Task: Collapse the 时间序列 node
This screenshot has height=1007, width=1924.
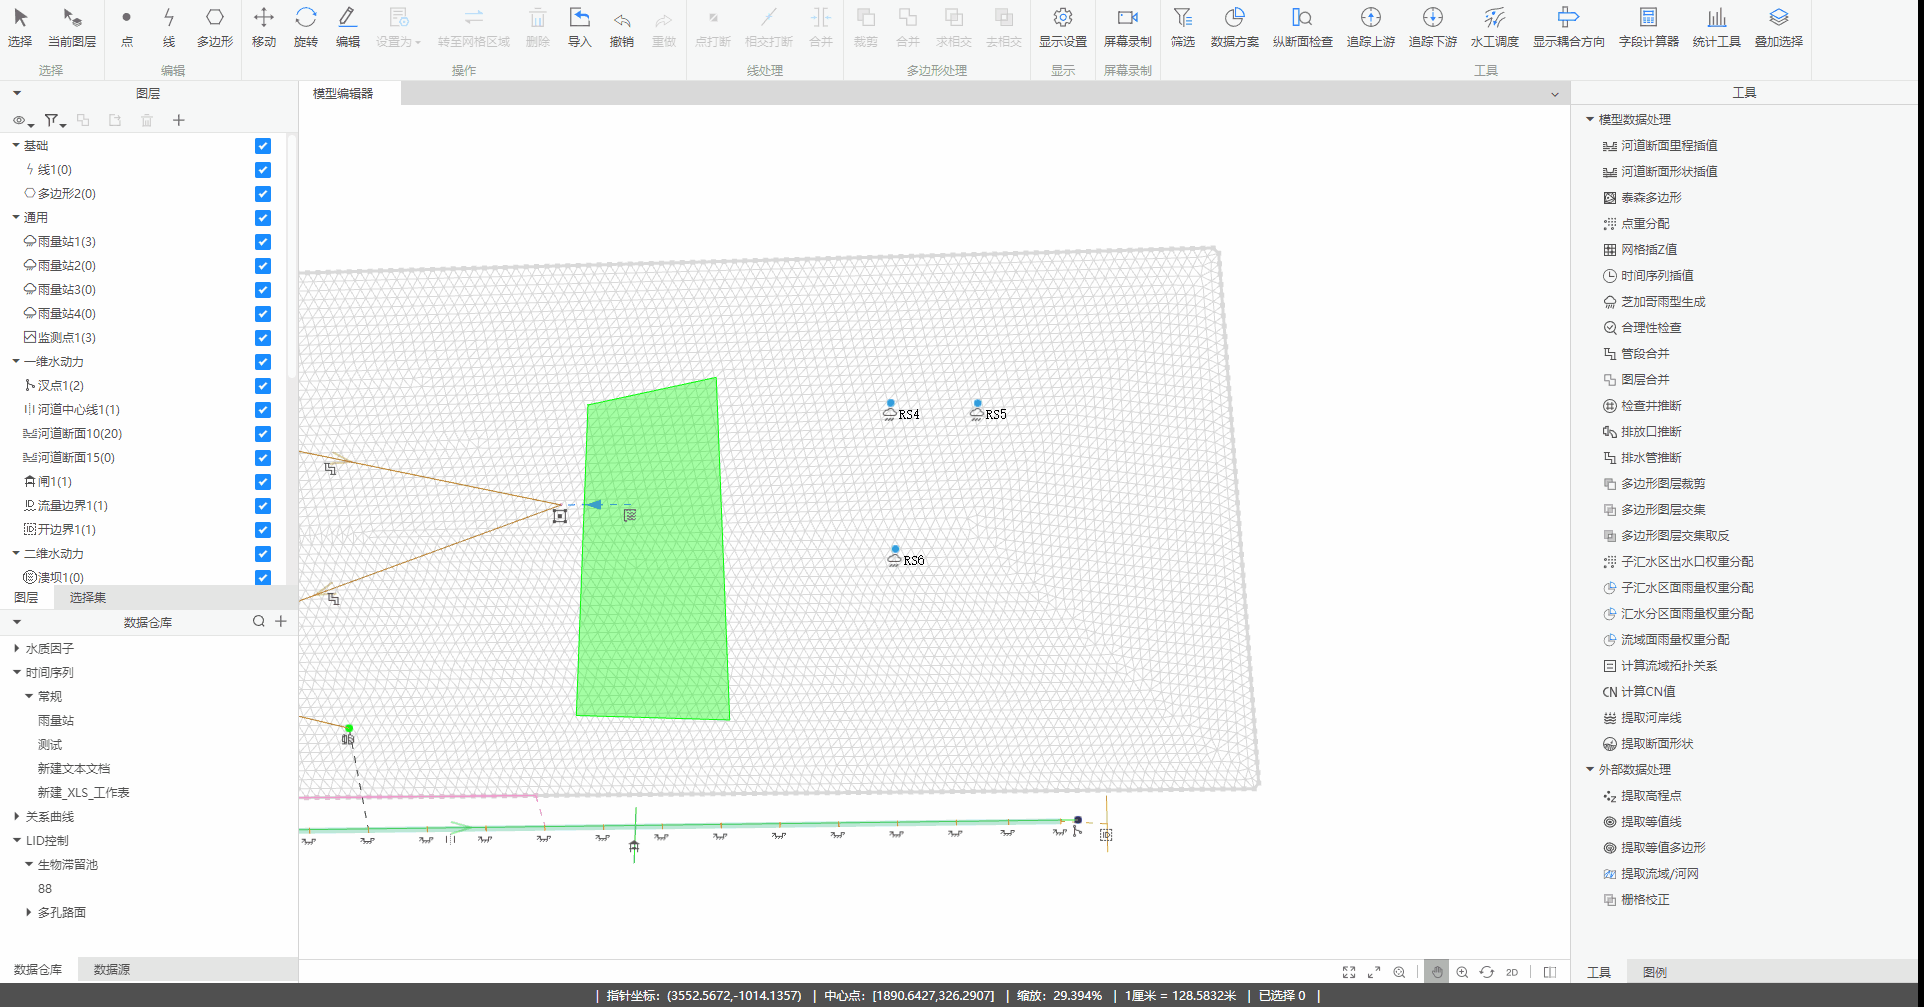Action: pyautogui.click(x=16, y=673)
